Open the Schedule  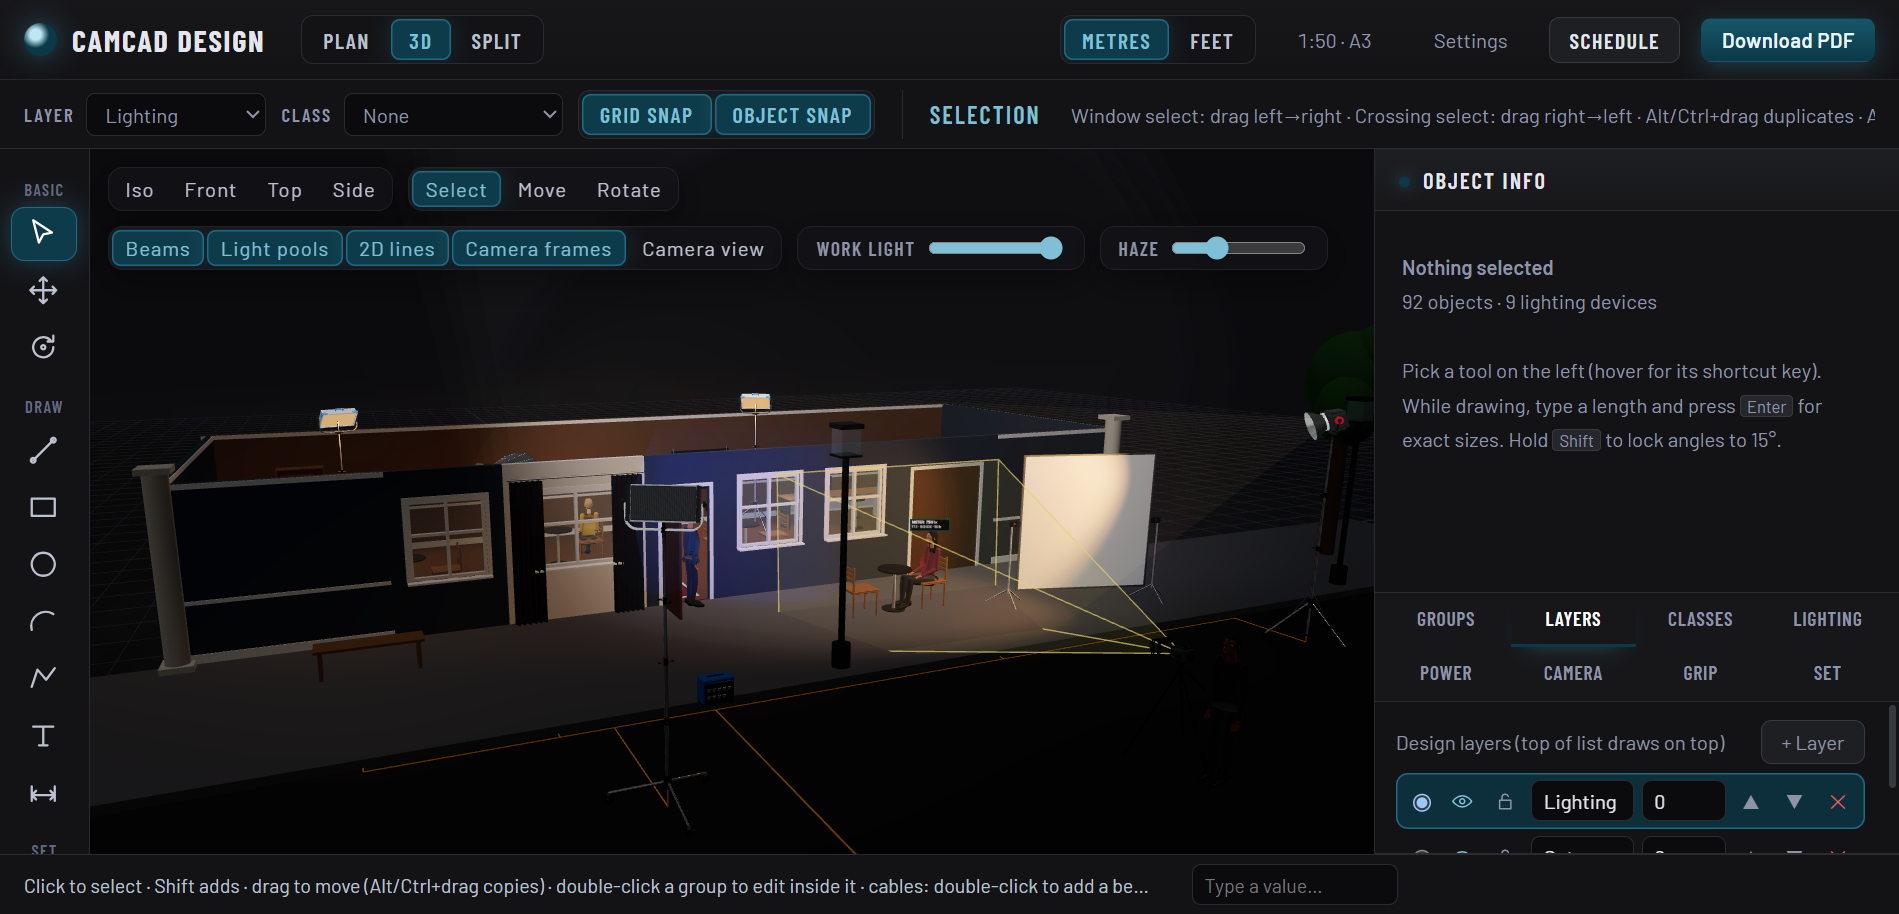point(1614,41)
